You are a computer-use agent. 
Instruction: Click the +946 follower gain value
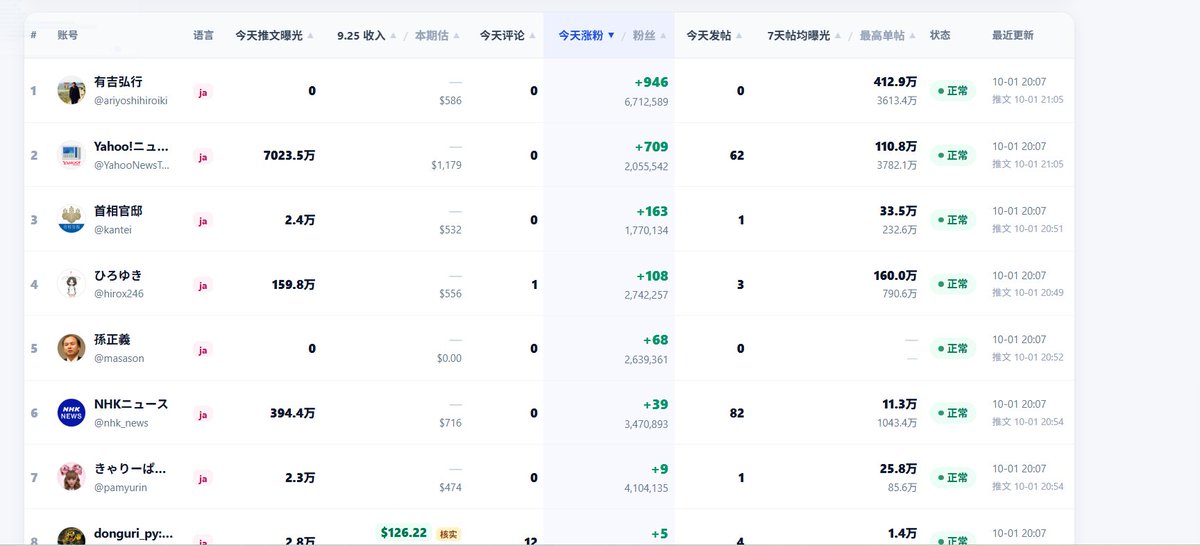651,83
